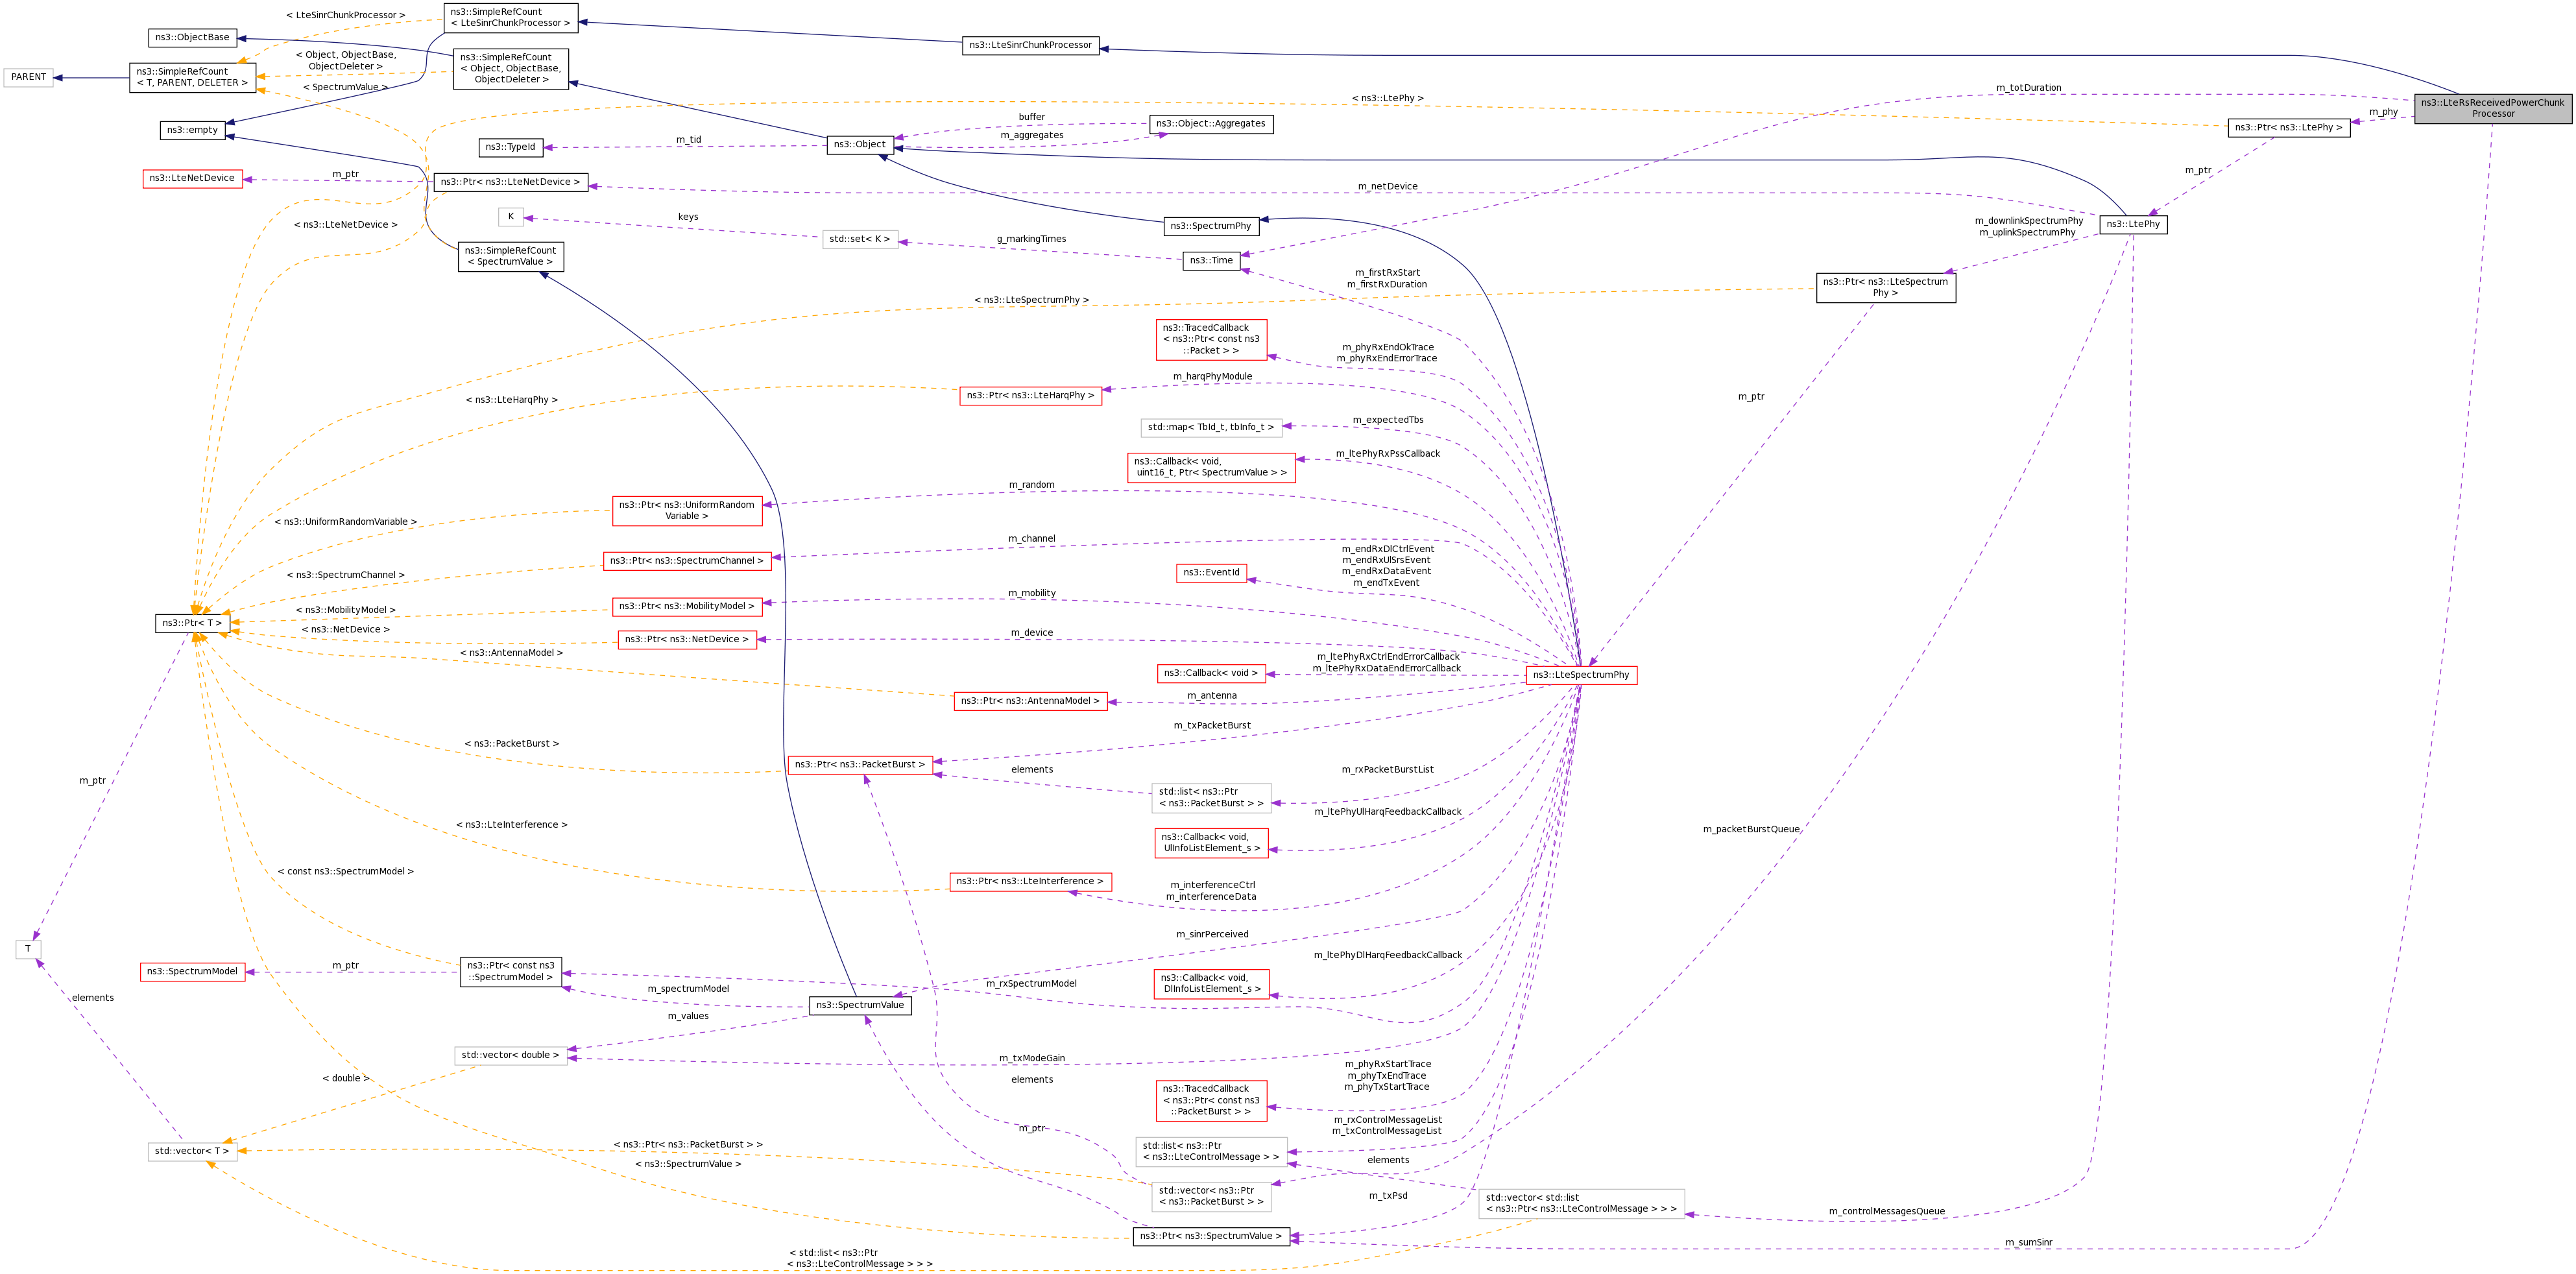Click the std::vector< T > node
The width and height of the screenshot is (2576, 1274).
pyautogui.click(x=192, y=1151)
